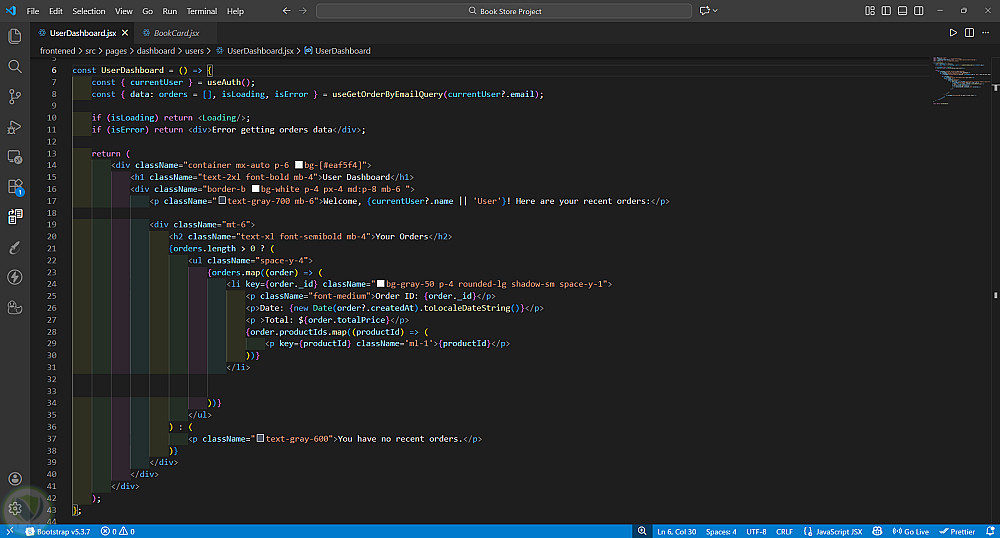Click the Split Editor icon
Viewport: 1000px width, 538px height.
[970, 33]
